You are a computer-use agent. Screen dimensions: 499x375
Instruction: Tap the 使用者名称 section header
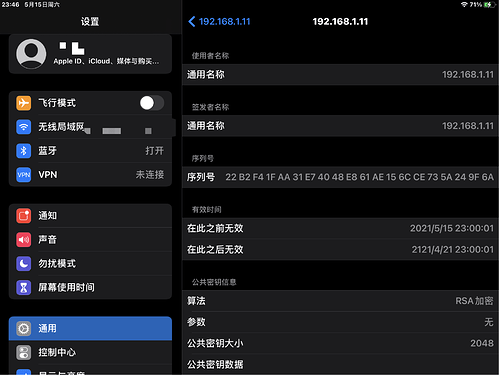(x=210, y=56)
